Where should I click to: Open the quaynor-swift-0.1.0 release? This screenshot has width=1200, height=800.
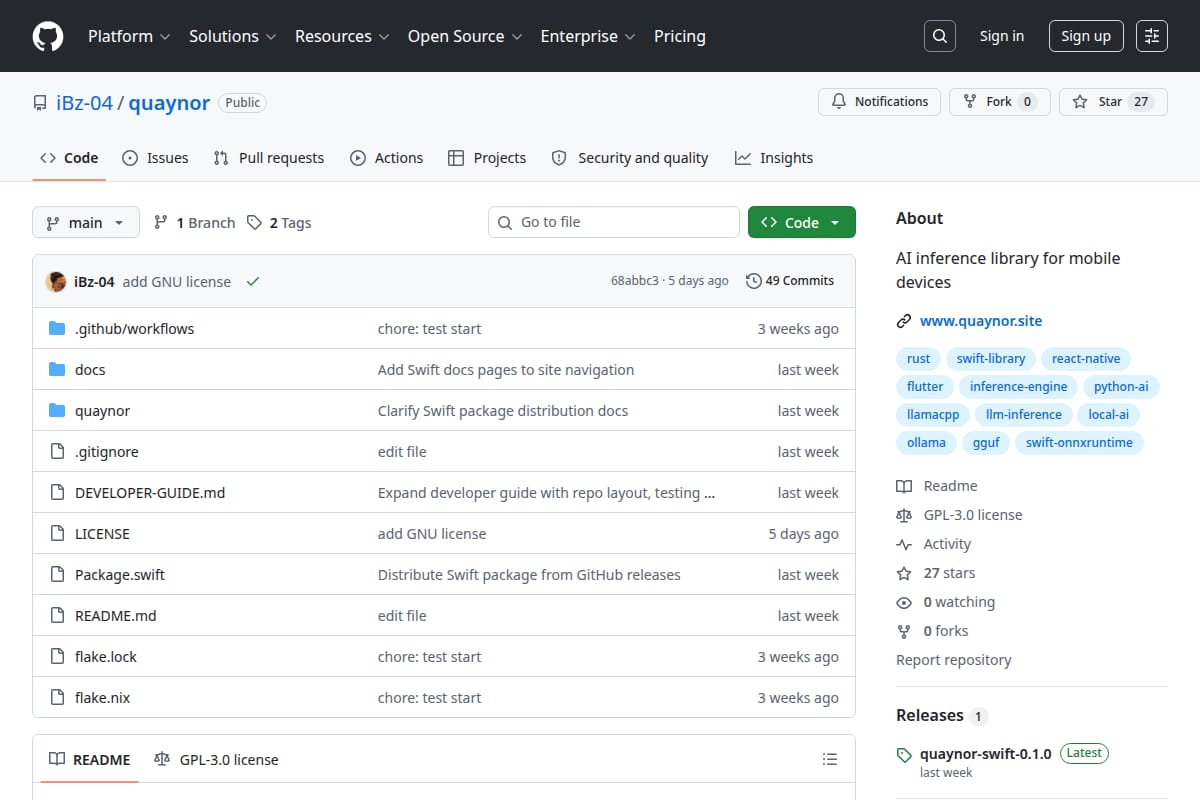985,754
